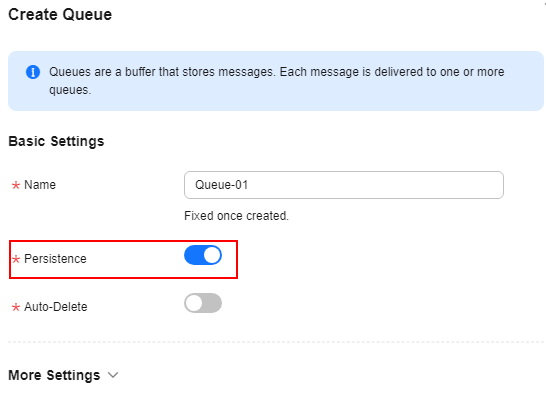Click the queues buffer info message text

276,81
